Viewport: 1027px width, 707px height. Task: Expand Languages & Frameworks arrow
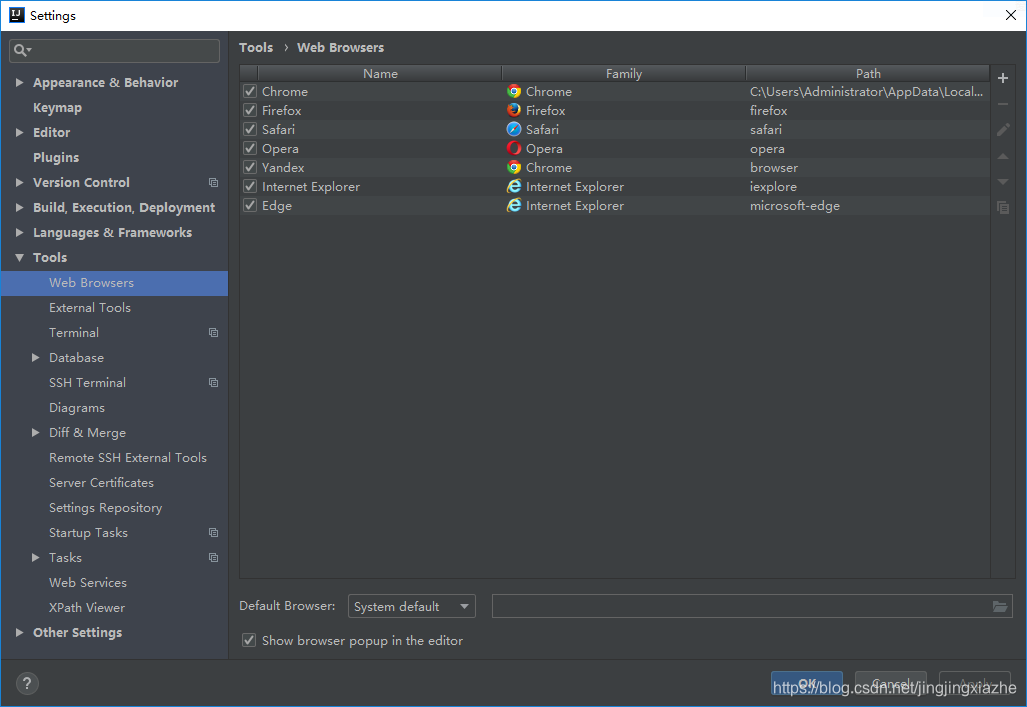pyautogui.click(x=20, y=233)
